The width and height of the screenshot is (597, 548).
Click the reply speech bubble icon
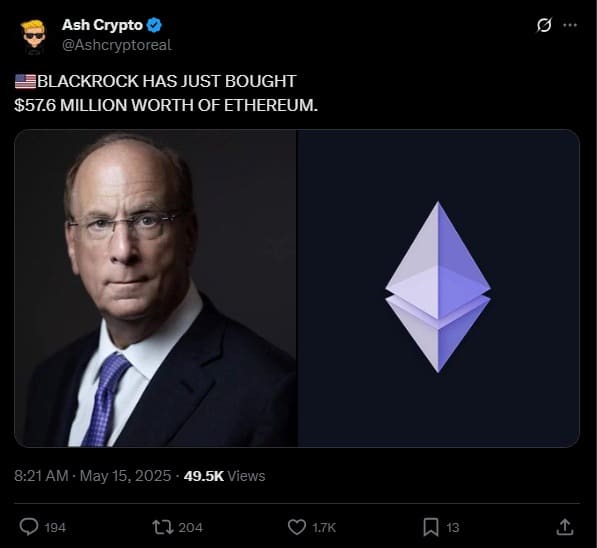(x=29, y=527)
